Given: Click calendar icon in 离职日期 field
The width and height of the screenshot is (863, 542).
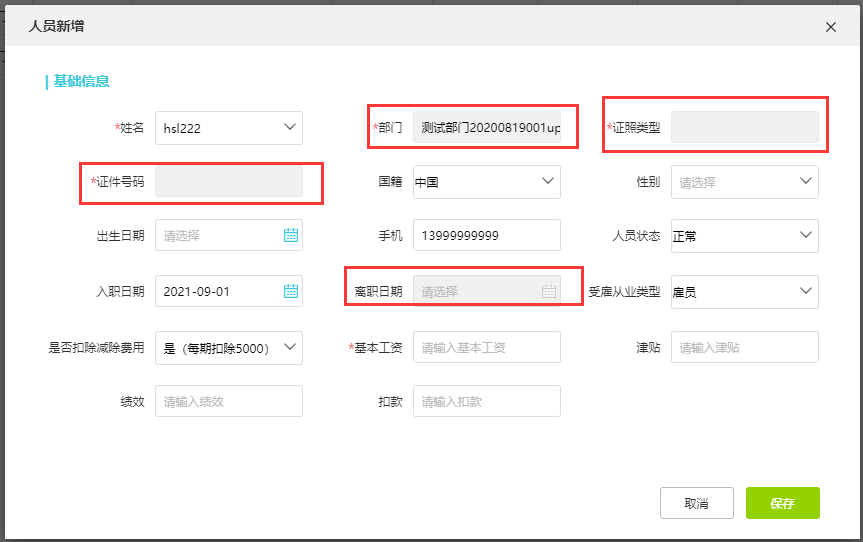Looking at the screenshot, I should pyautogui.click(x=548, y=292).
